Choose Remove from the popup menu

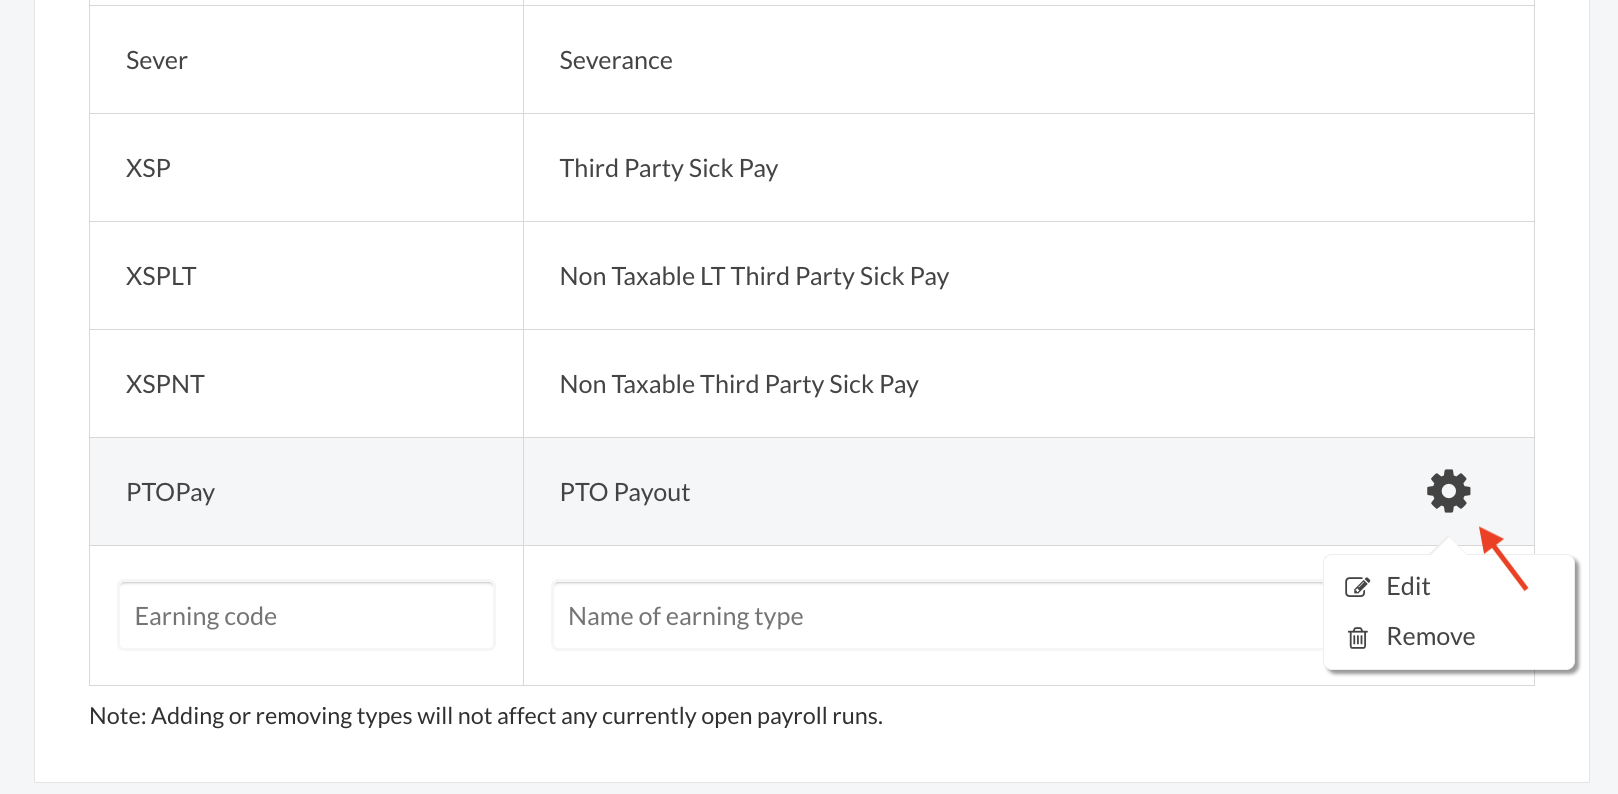tap(1430, 637)
